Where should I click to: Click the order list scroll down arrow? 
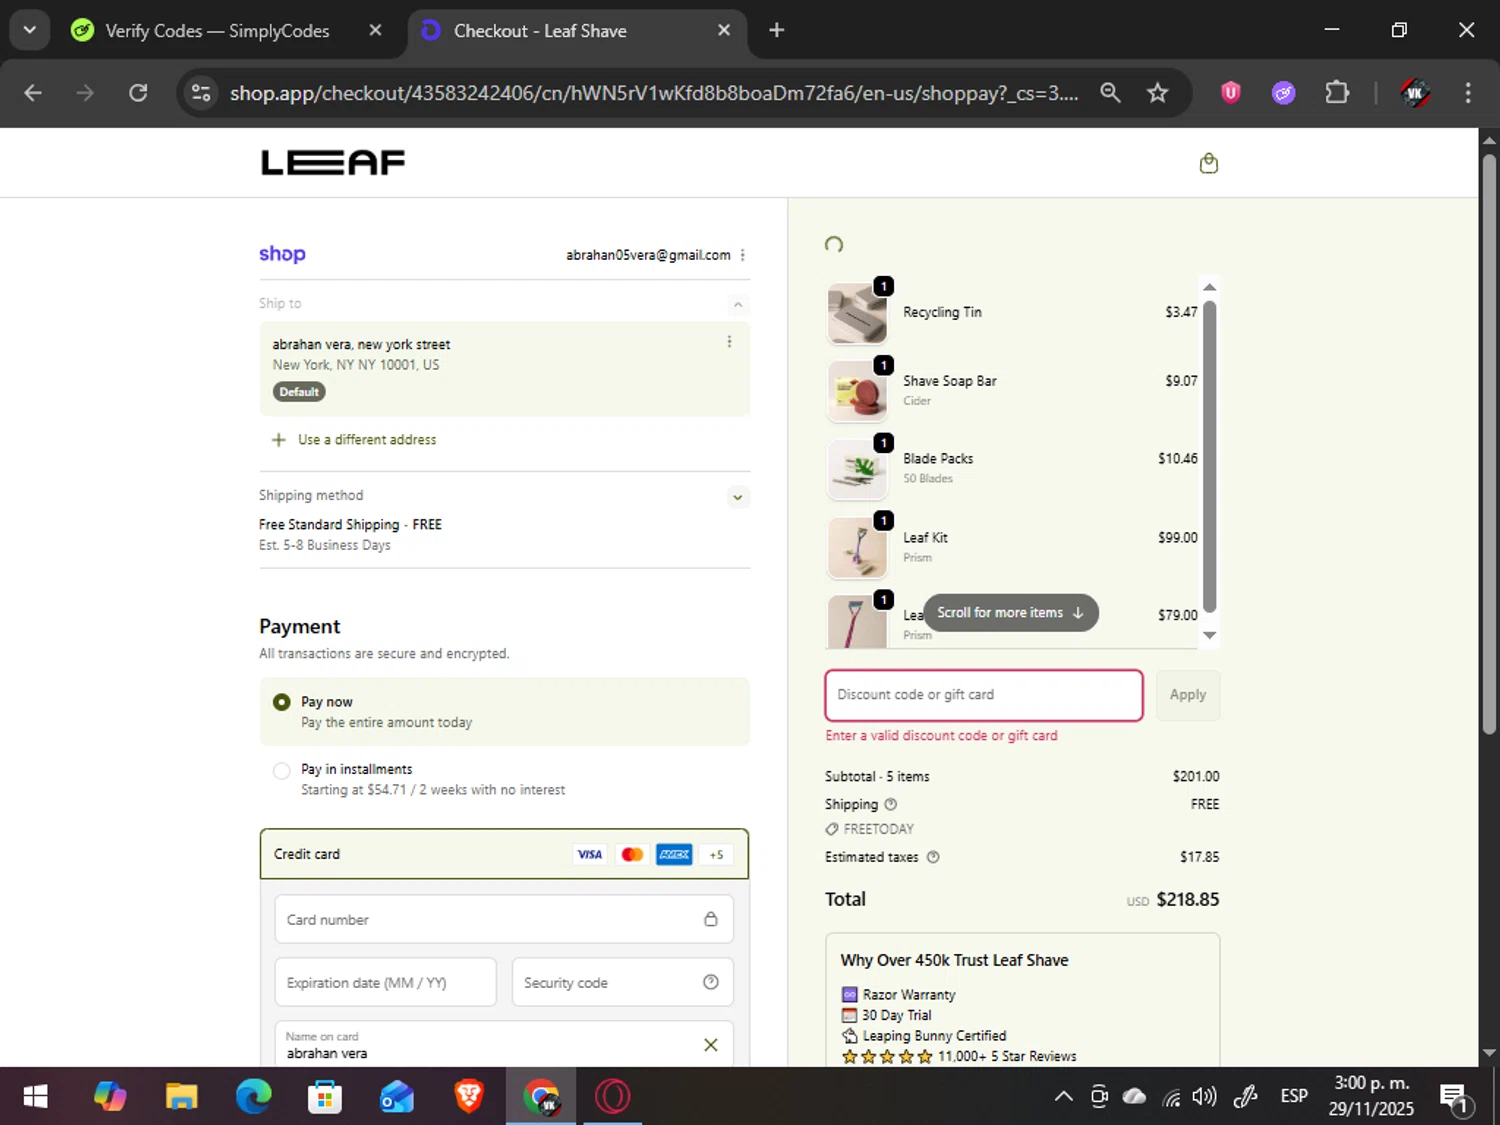click(1209, 636)
